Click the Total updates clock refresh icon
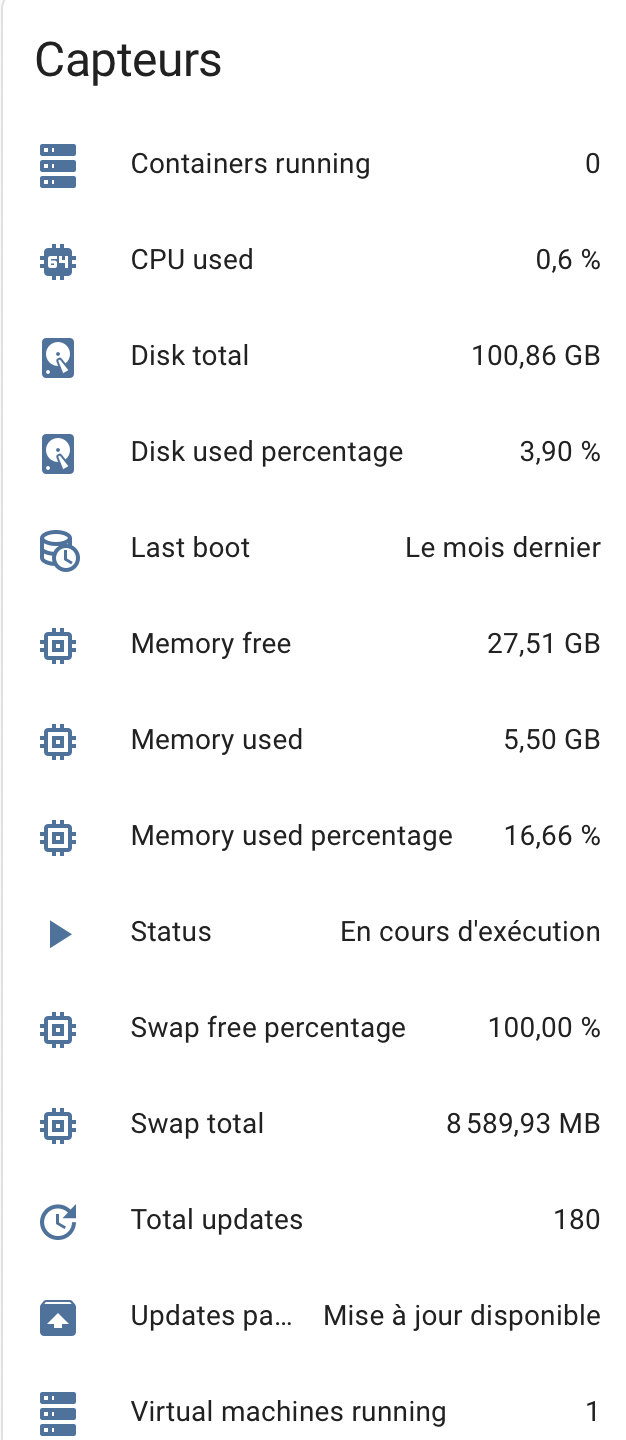The image size is (626, 1440). coord(58,1221)
